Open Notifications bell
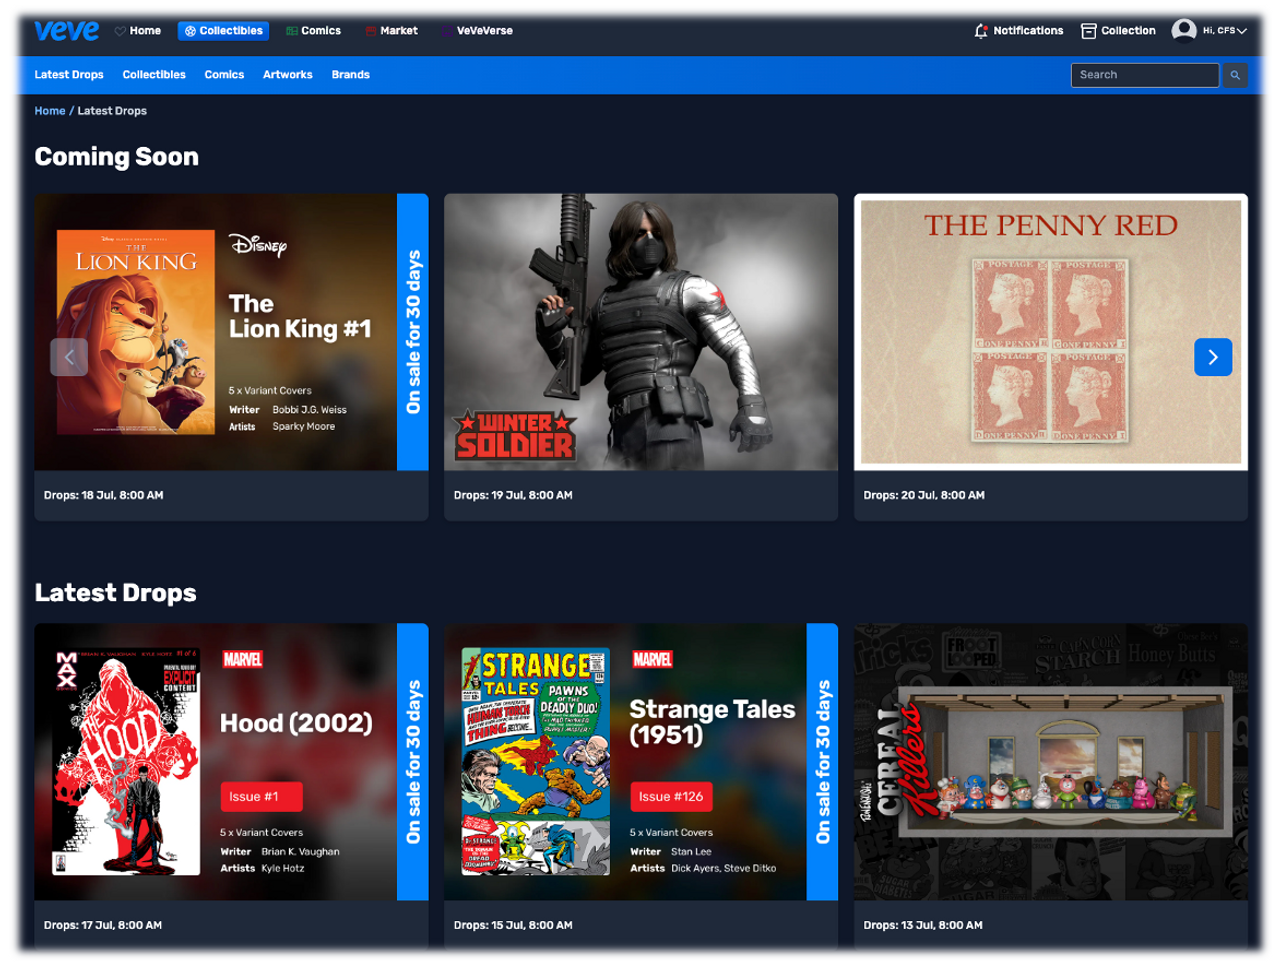The height and width of the screenshot is (968, 1280). (x=1018, y=31)
